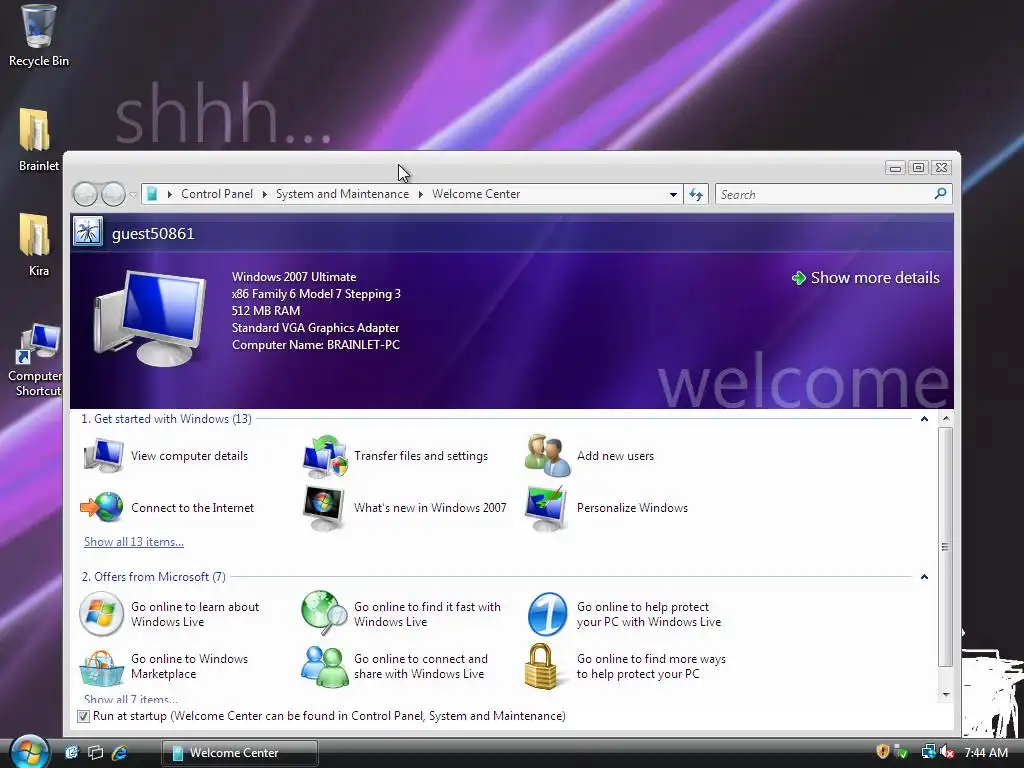
Task: Click the Connect to the Internet text
Action: pyautogui.click(x=192, y=508)
